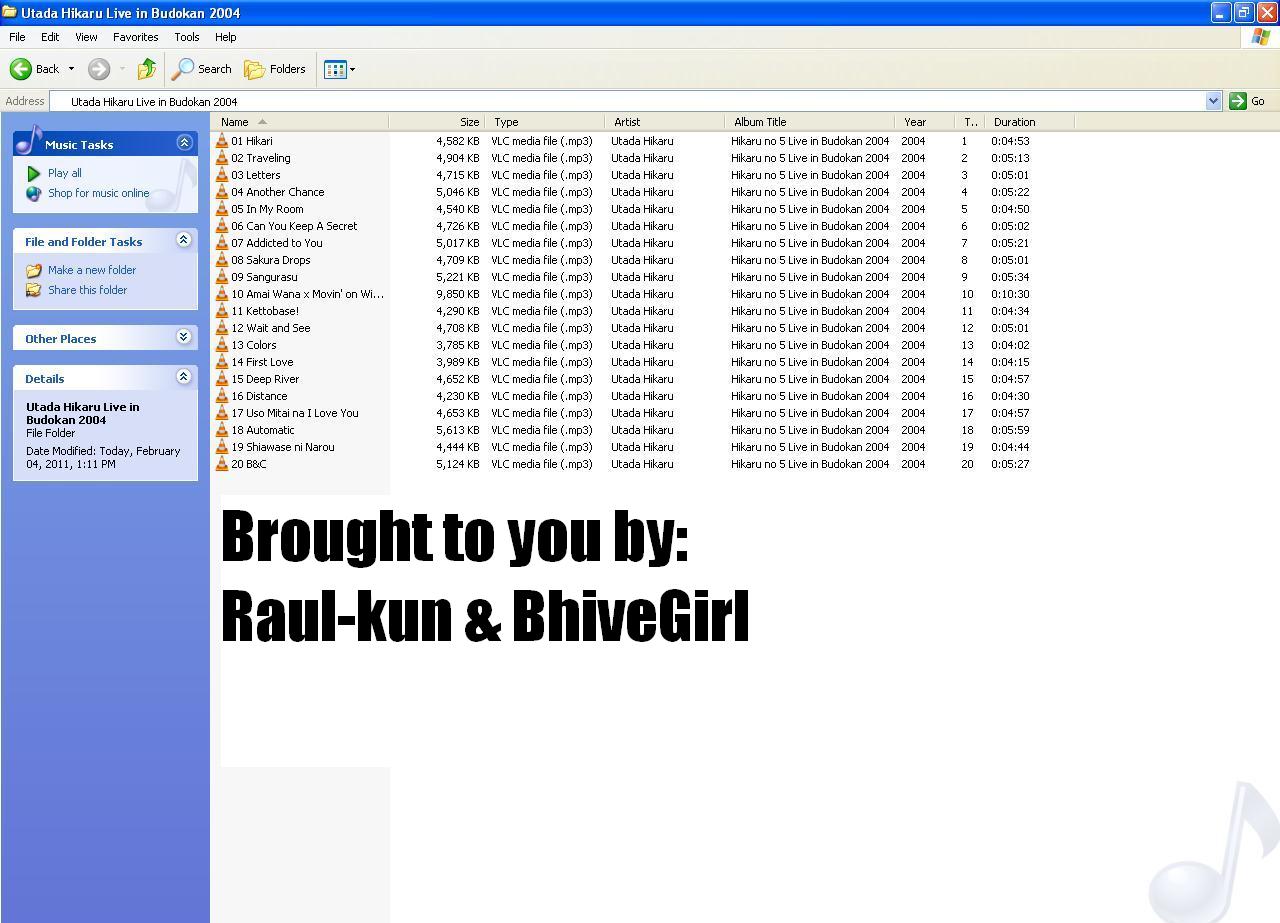
Task: Click the title bar folder icon
Action: (x=9, y=12)
